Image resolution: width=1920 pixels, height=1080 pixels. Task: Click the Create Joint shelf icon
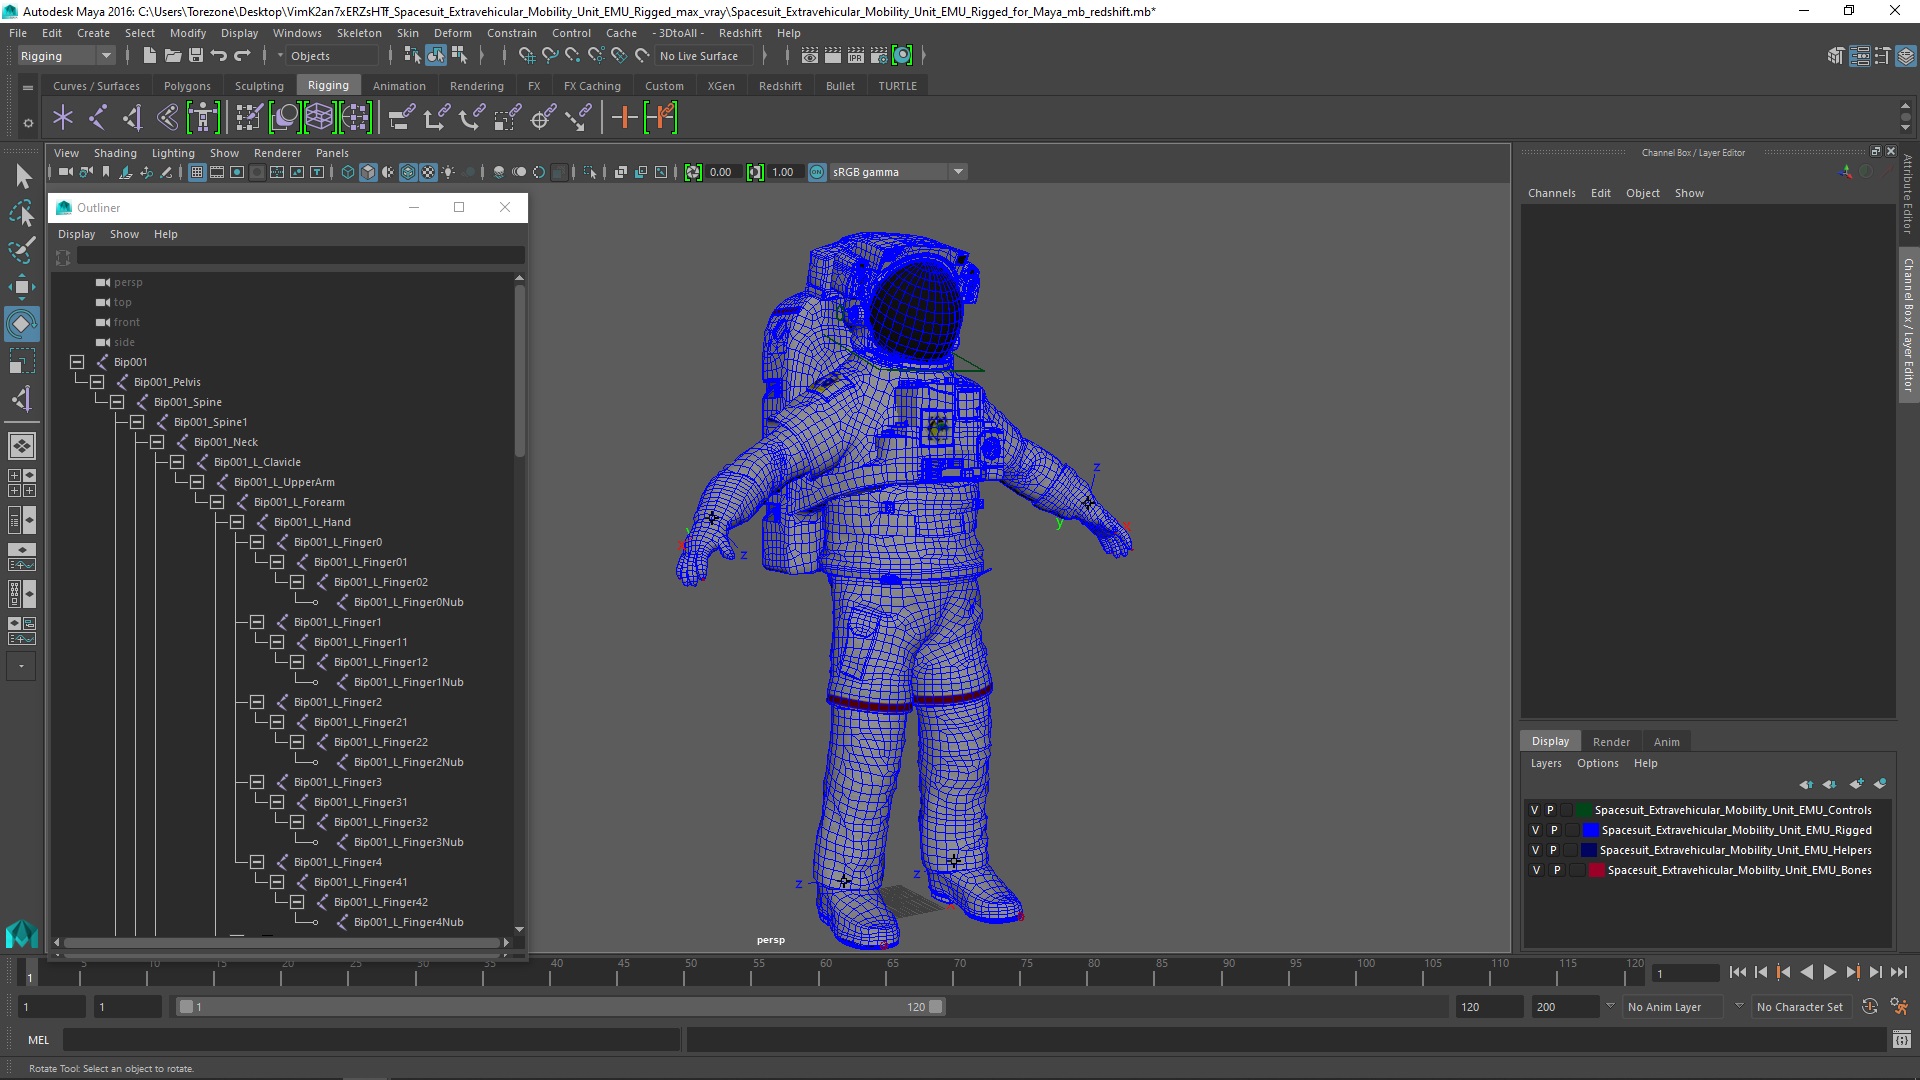(x=98, y=118)
